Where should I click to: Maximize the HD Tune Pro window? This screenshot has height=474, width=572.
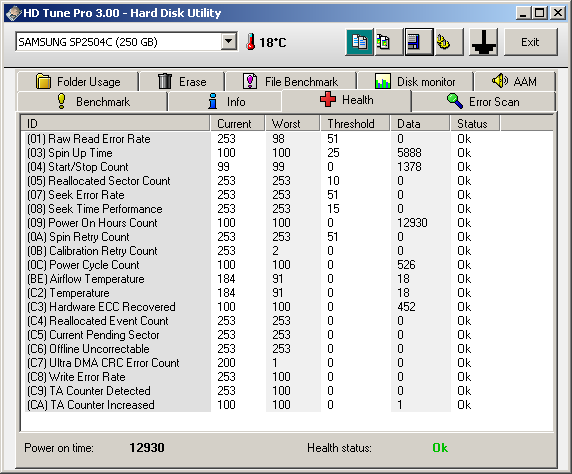[x=540, y=13]
